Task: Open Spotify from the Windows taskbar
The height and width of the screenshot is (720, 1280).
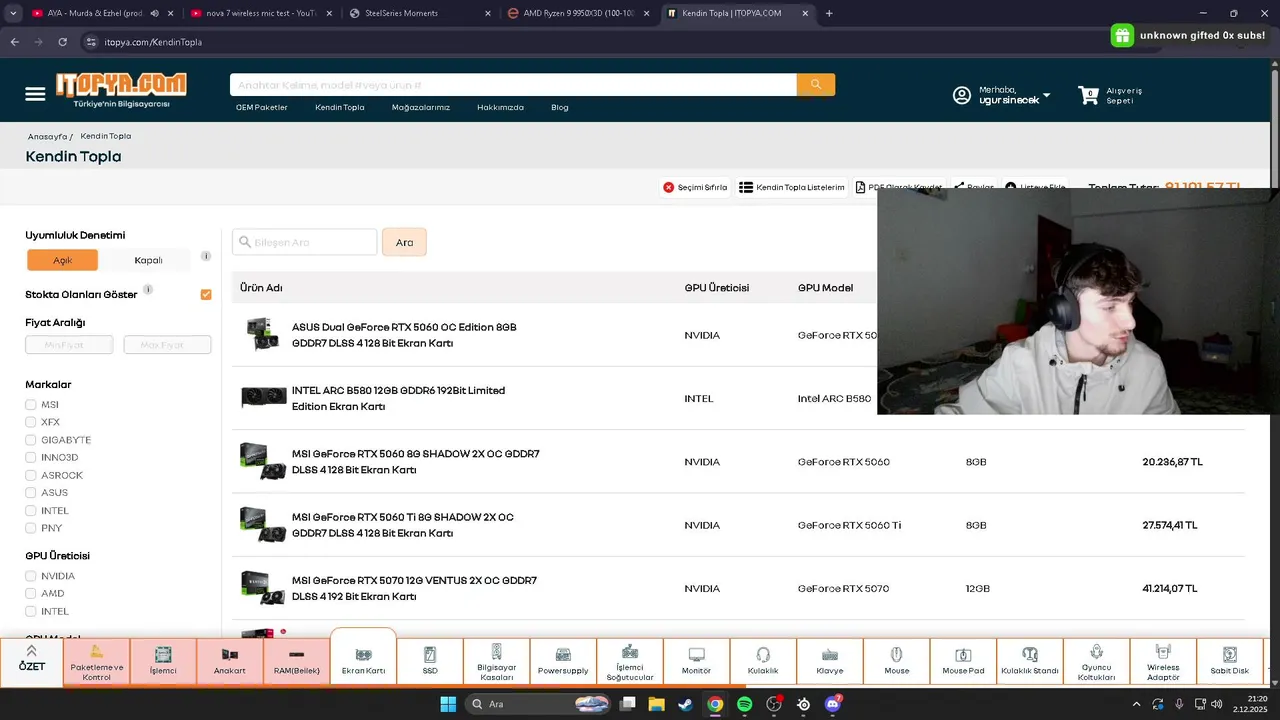Action: [x=744, y=704]
